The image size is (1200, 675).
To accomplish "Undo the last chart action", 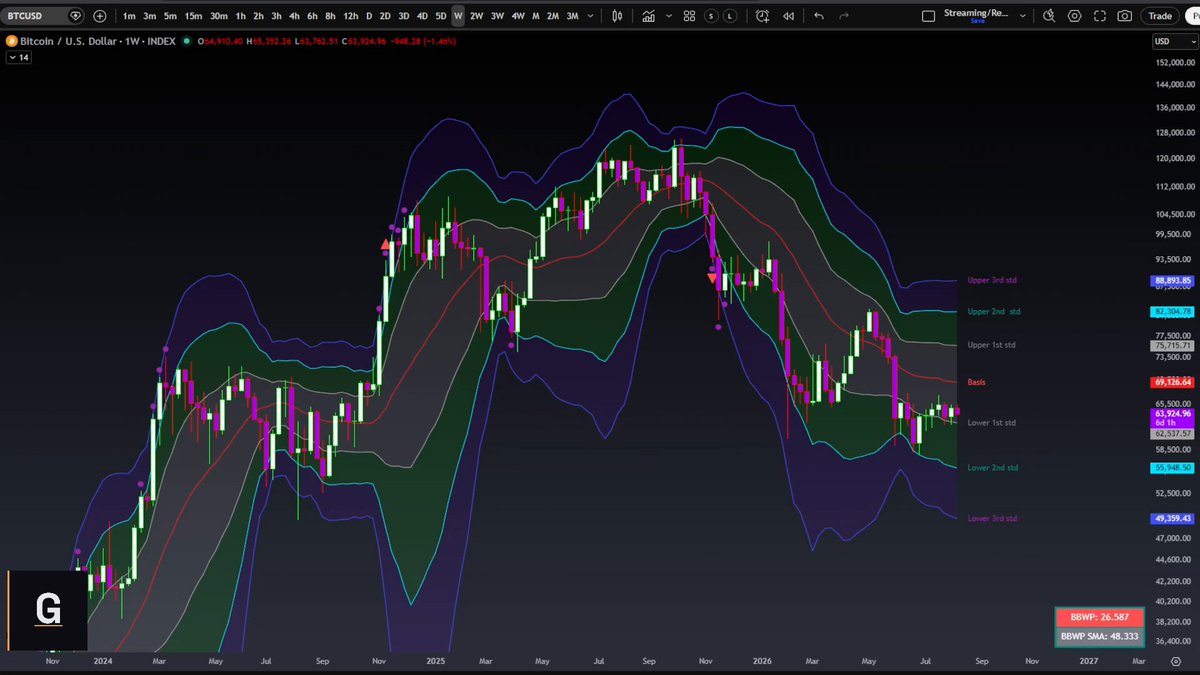I will pos(819,16).
